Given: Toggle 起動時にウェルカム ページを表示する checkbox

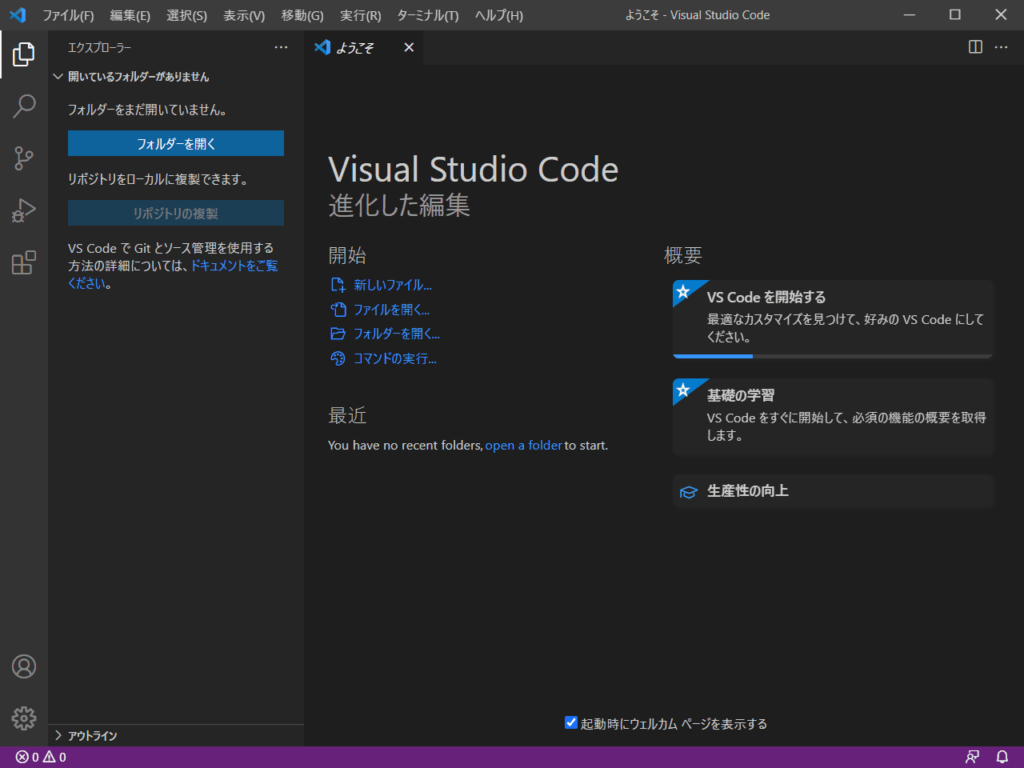Looking at the screenshot, I should (x=571, y=723).
